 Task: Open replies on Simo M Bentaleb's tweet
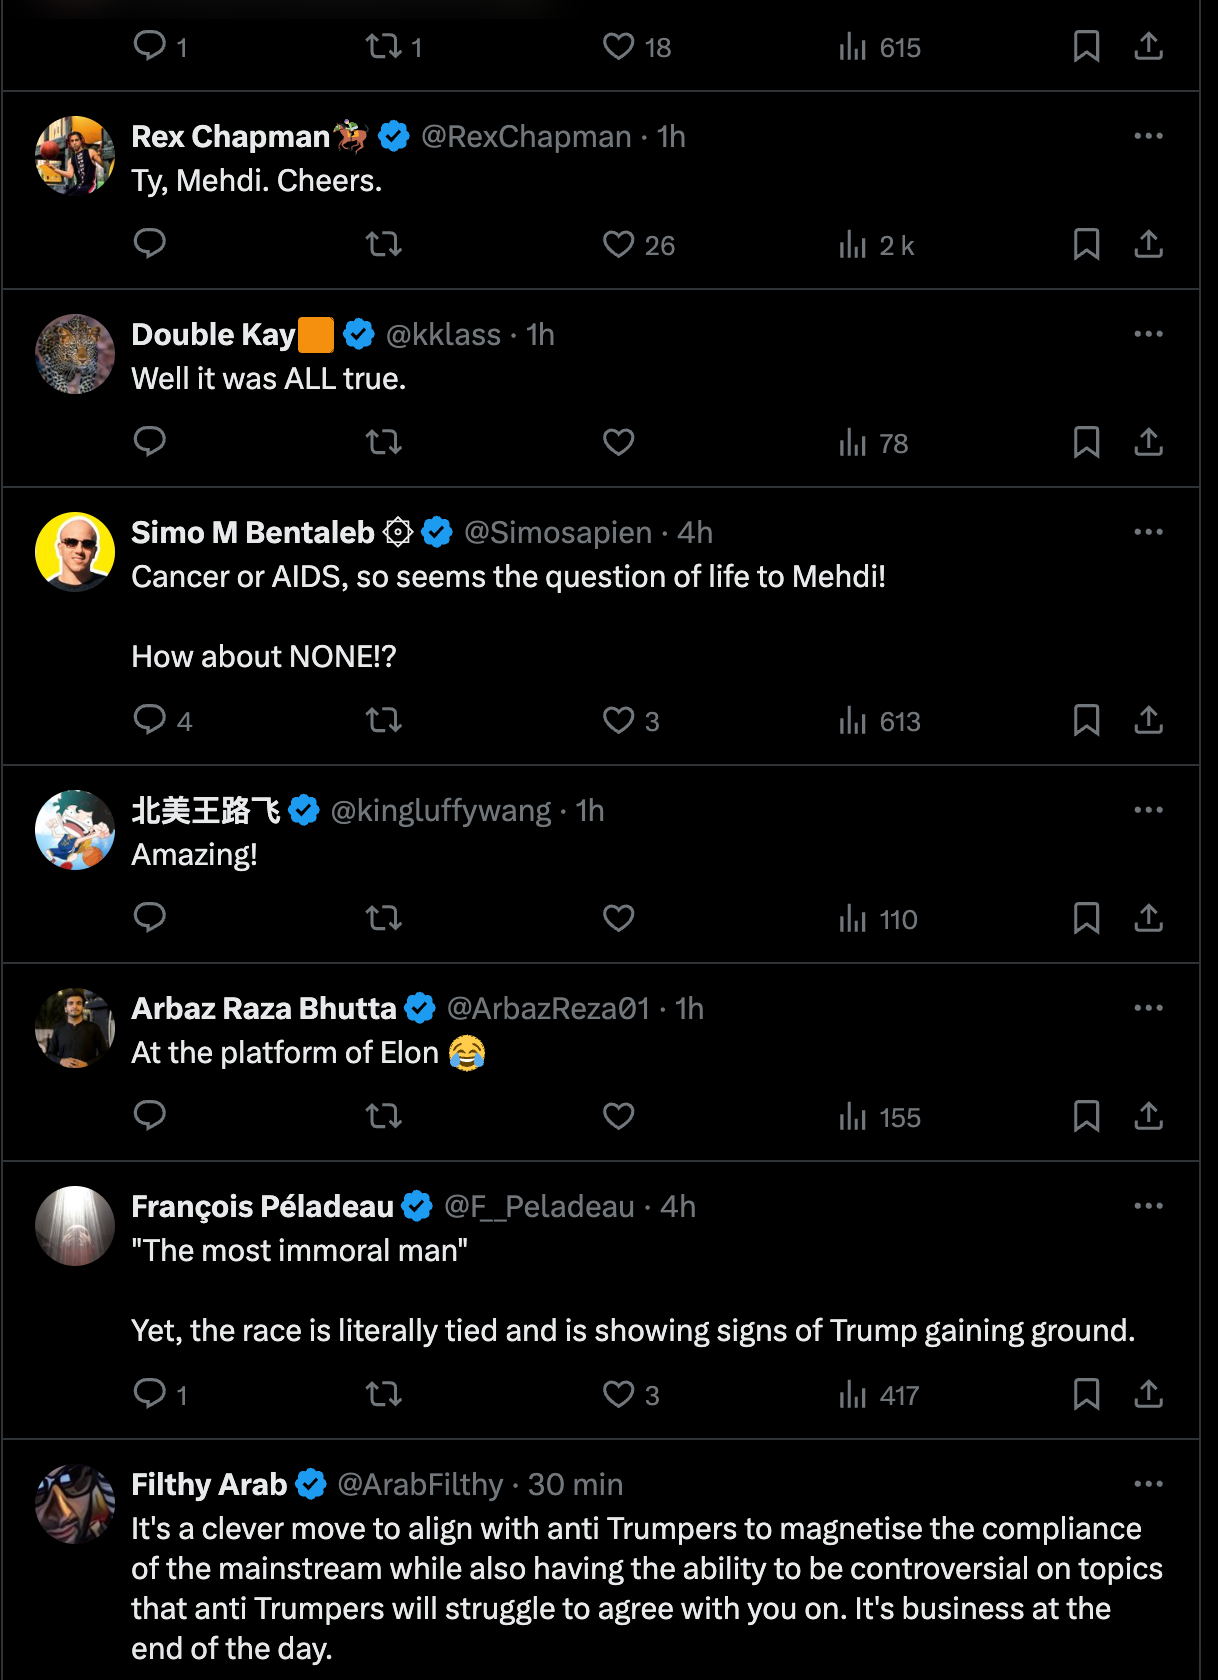(150, 720)
